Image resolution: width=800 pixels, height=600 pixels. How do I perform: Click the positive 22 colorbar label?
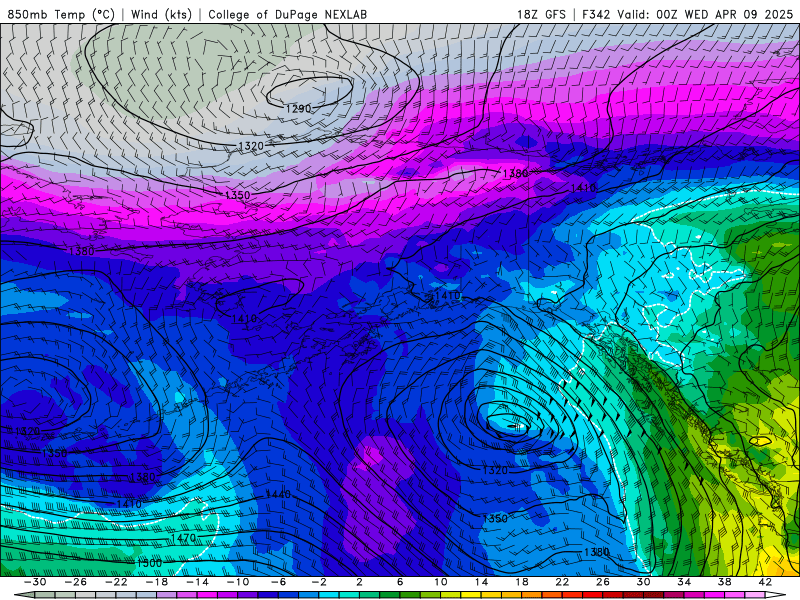coord(562,582)
